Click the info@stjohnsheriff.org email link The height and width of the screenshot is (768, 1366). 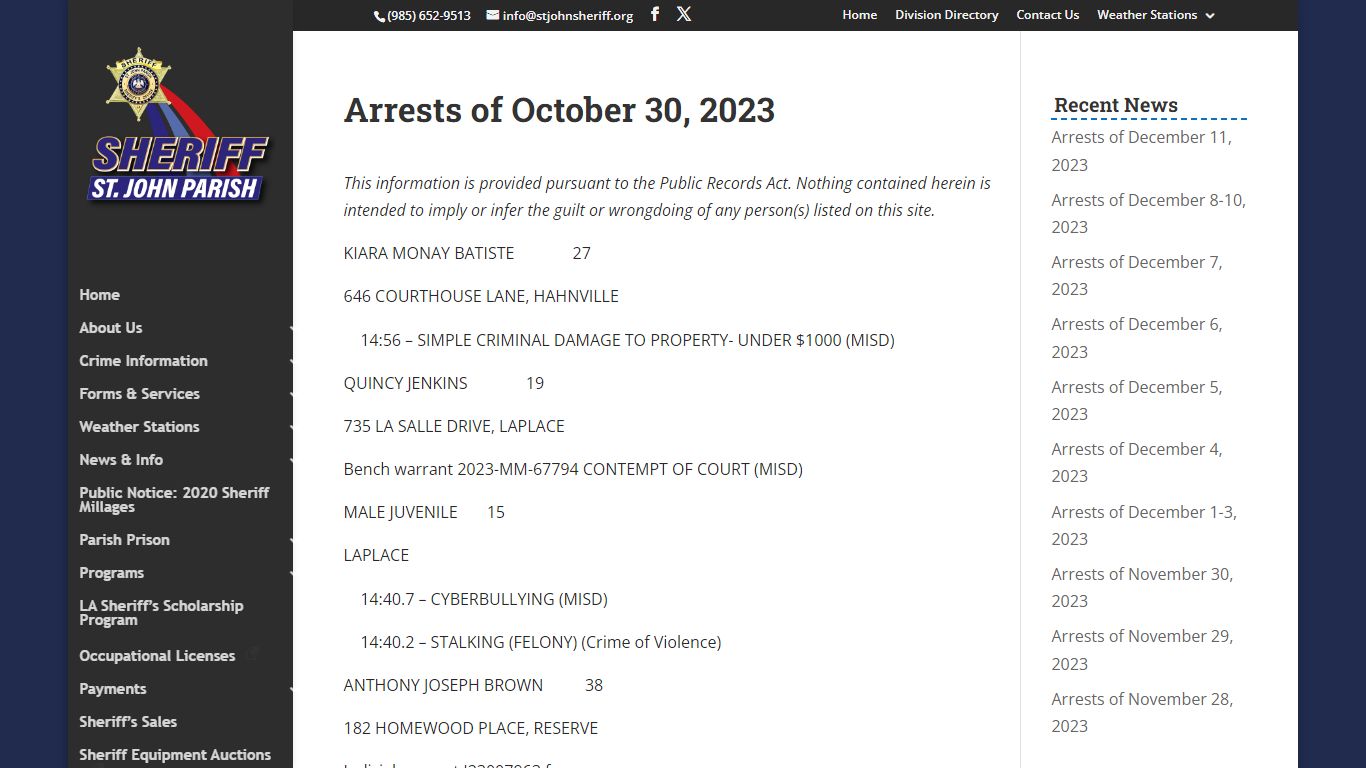click(x=568, y=15)
